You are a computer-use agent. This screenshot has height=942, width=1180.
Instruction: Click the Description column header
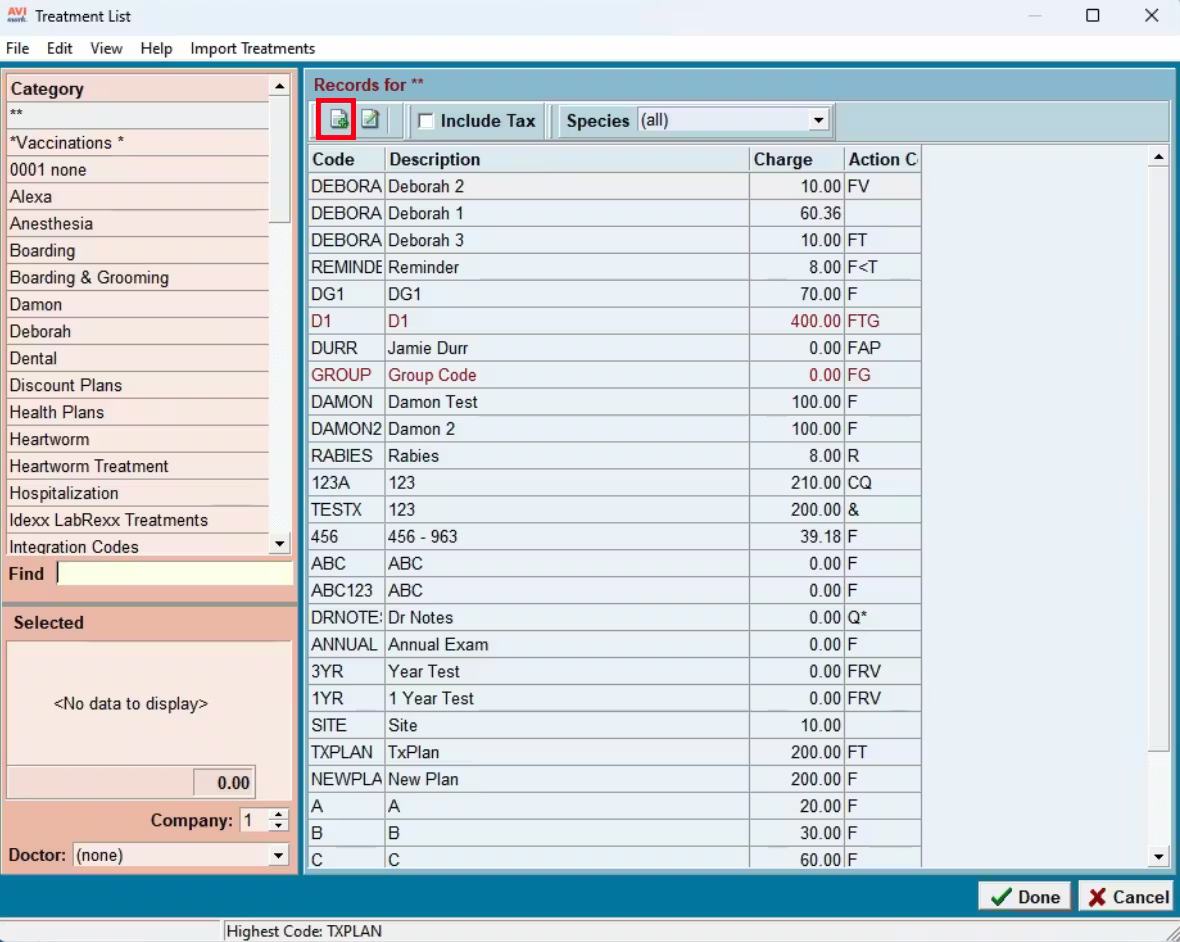(x=567, y=160)
